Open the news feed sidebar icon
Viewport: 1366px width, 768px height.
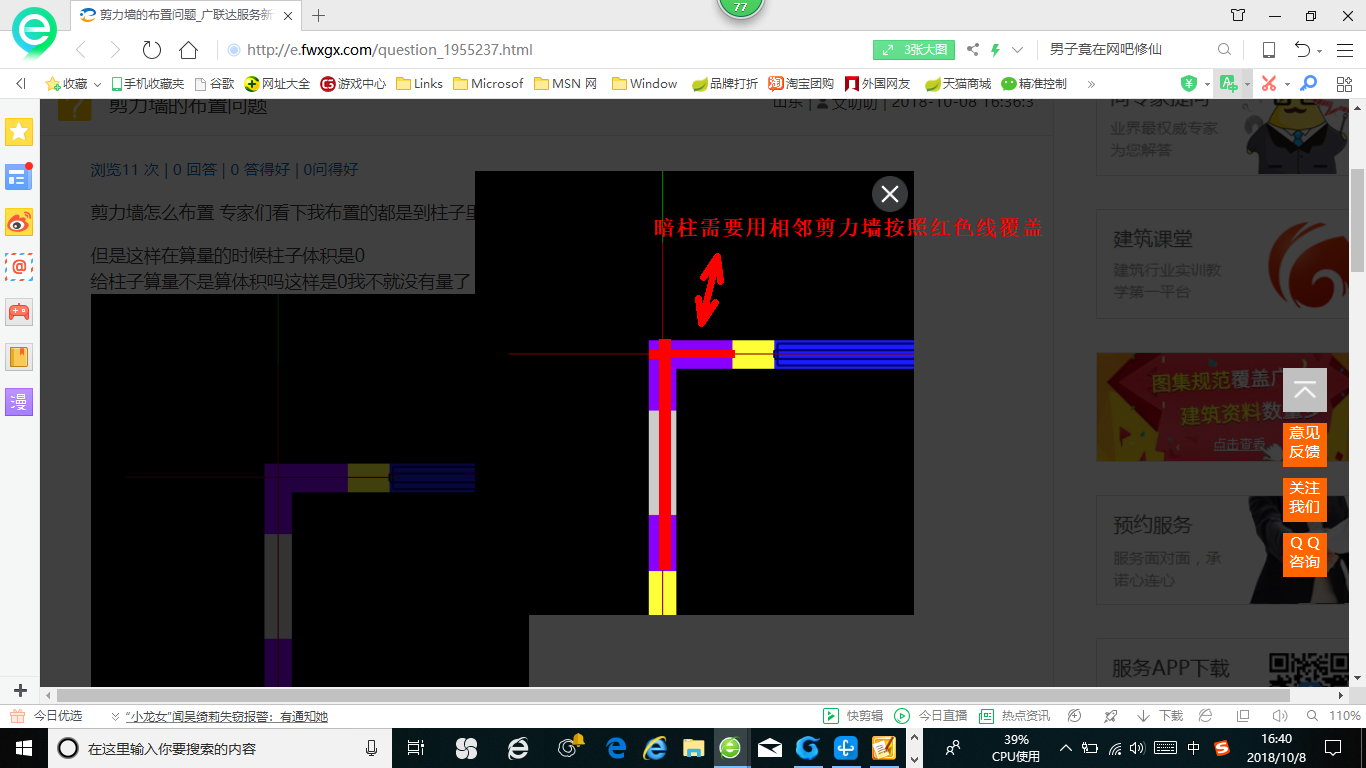point(20,177)
